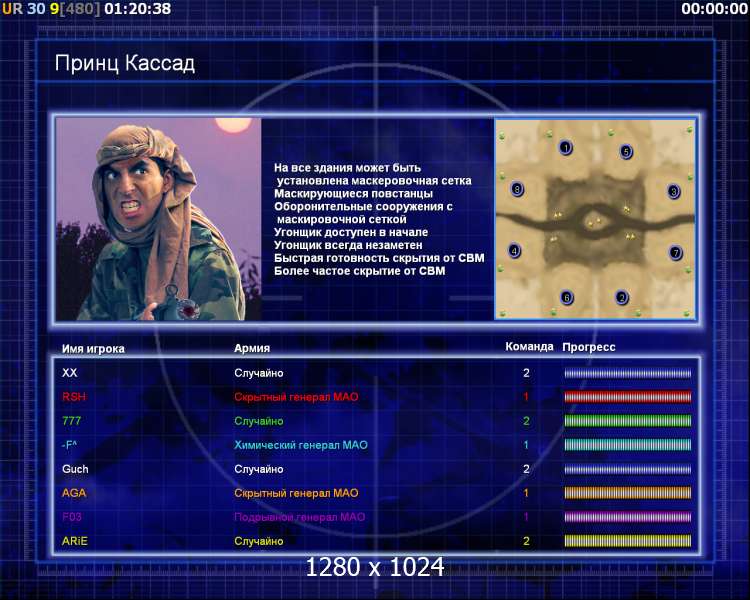Click the yellow progress bar for player ARiE
The width and height of the screenshot is (750, 600).
pyautogui.click(x=628, y=541)
